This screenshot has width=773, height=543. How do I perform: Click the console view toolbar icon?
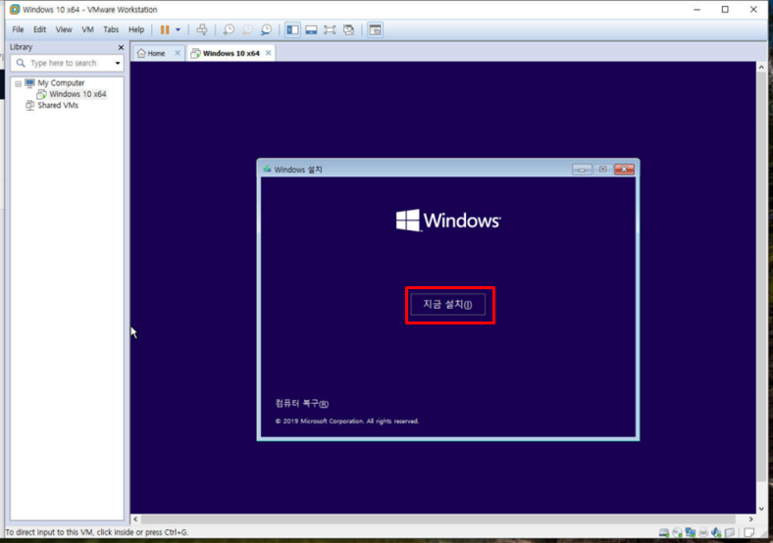click(x=375, y=30)
